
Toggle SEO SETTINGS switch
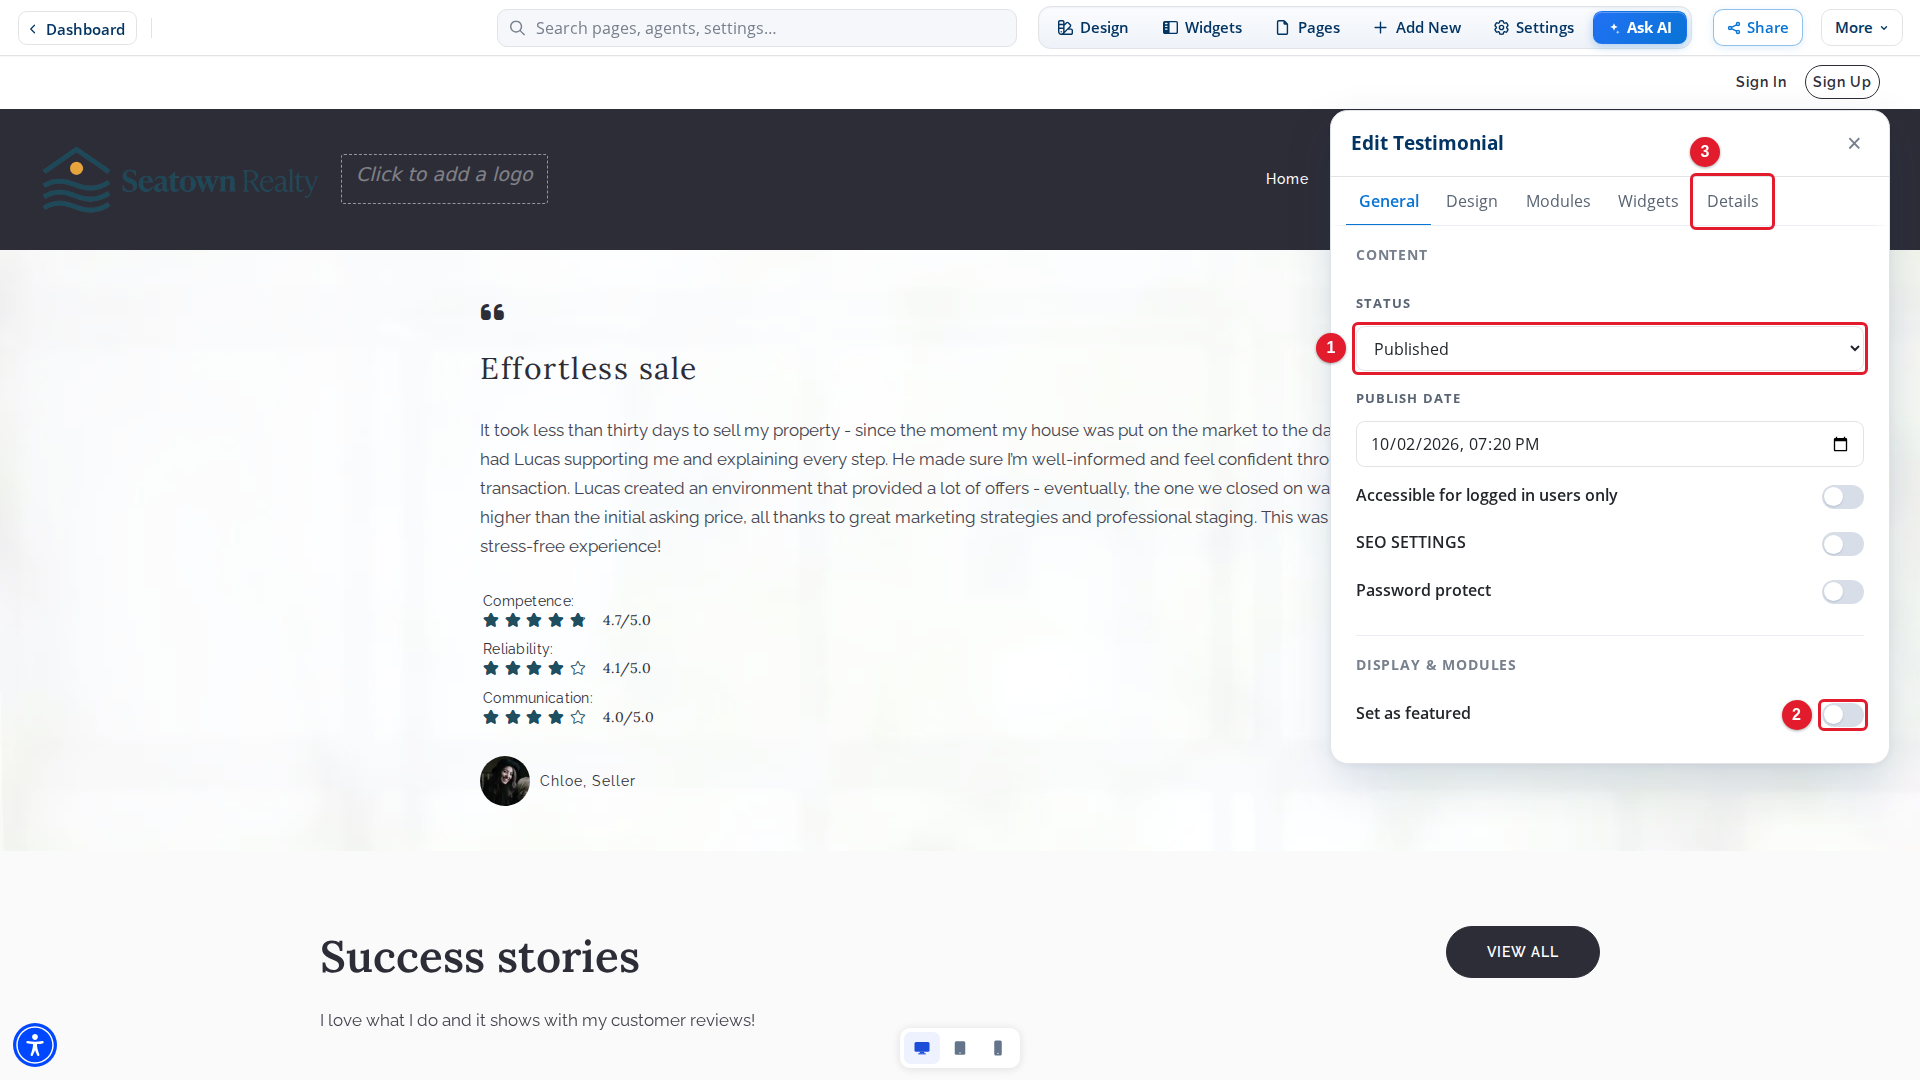point(1842,544)
